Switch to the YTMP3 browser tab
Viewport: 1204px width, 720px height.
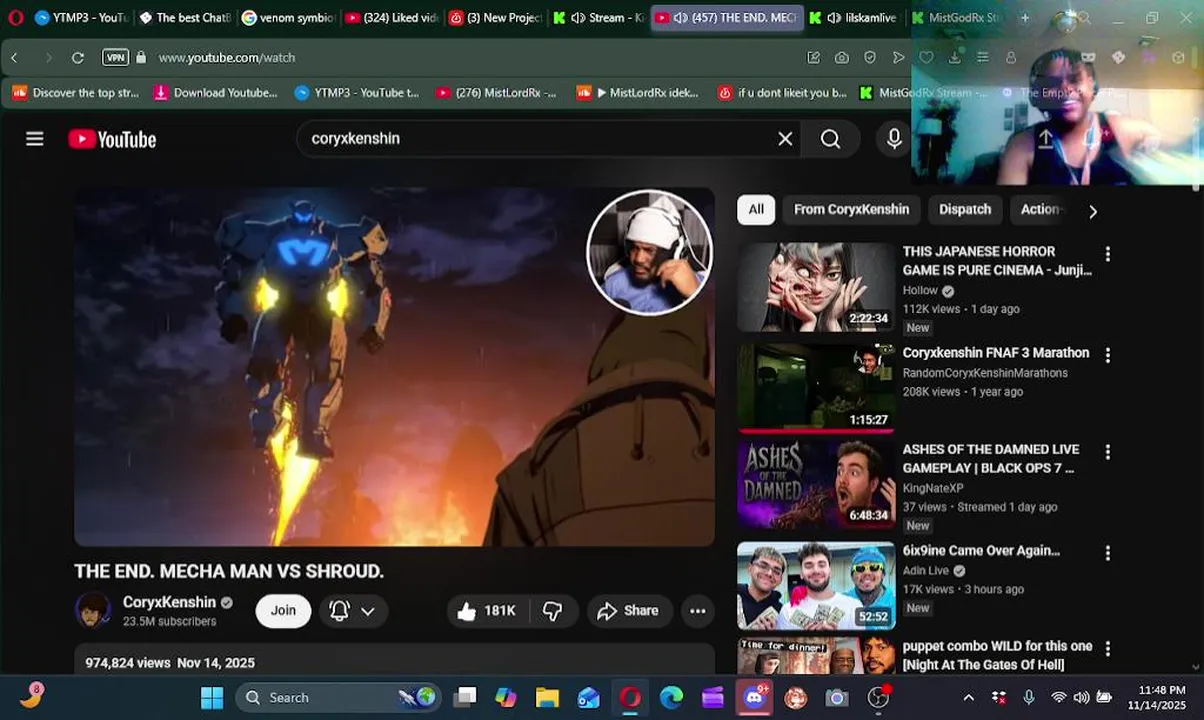click(84, 18)
